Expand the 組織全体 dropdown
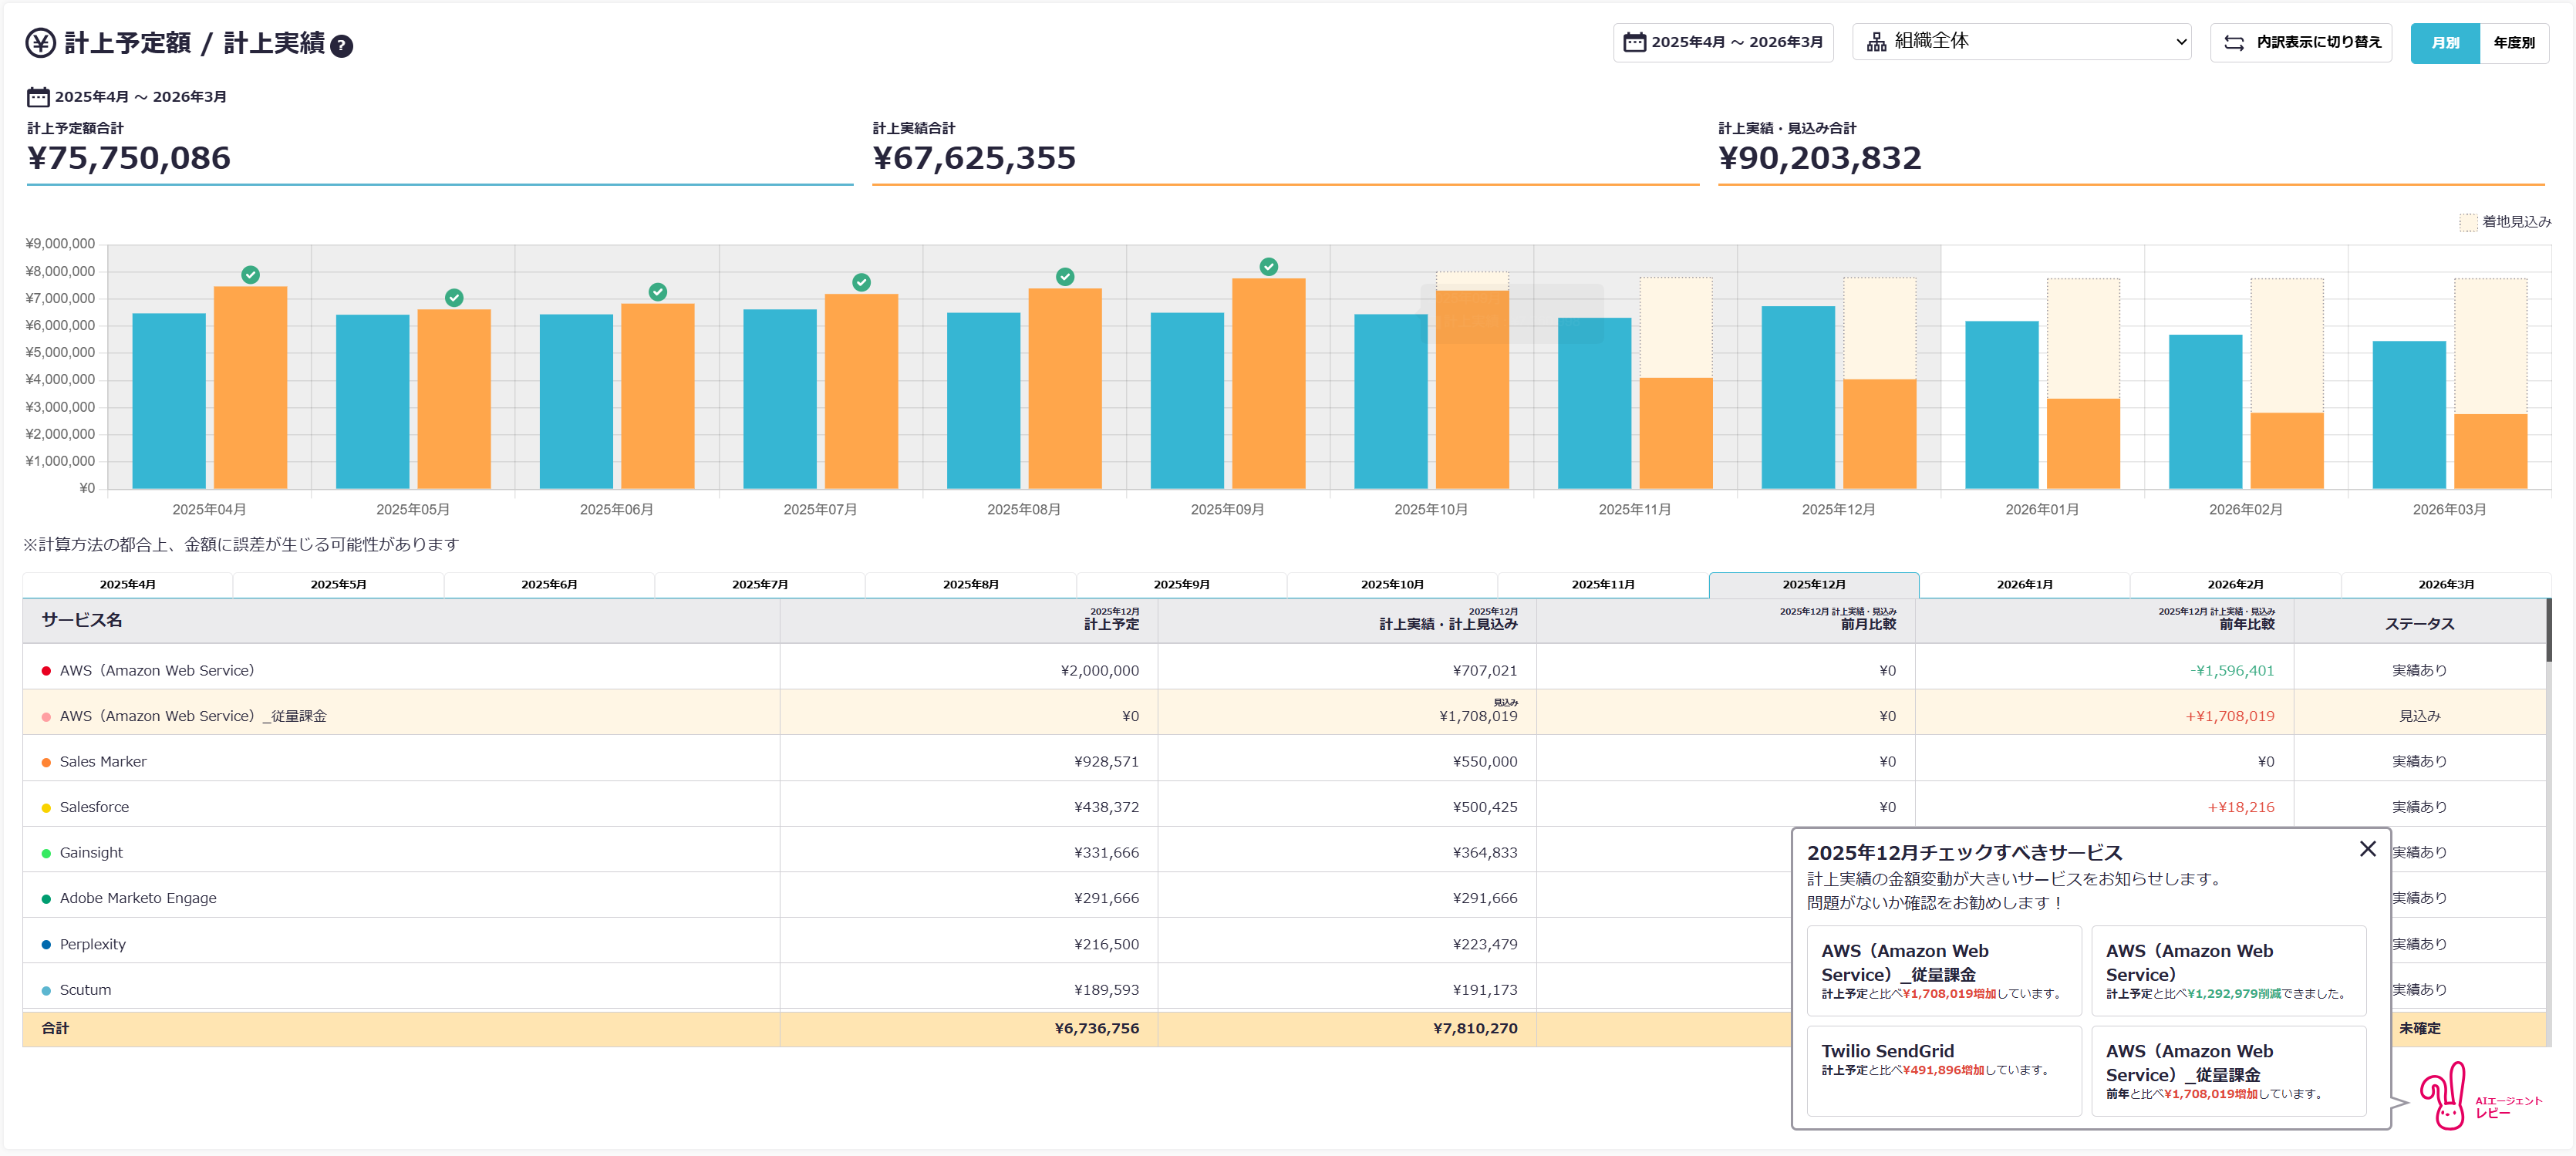 pyautogui.click(x=2023, y=42)
